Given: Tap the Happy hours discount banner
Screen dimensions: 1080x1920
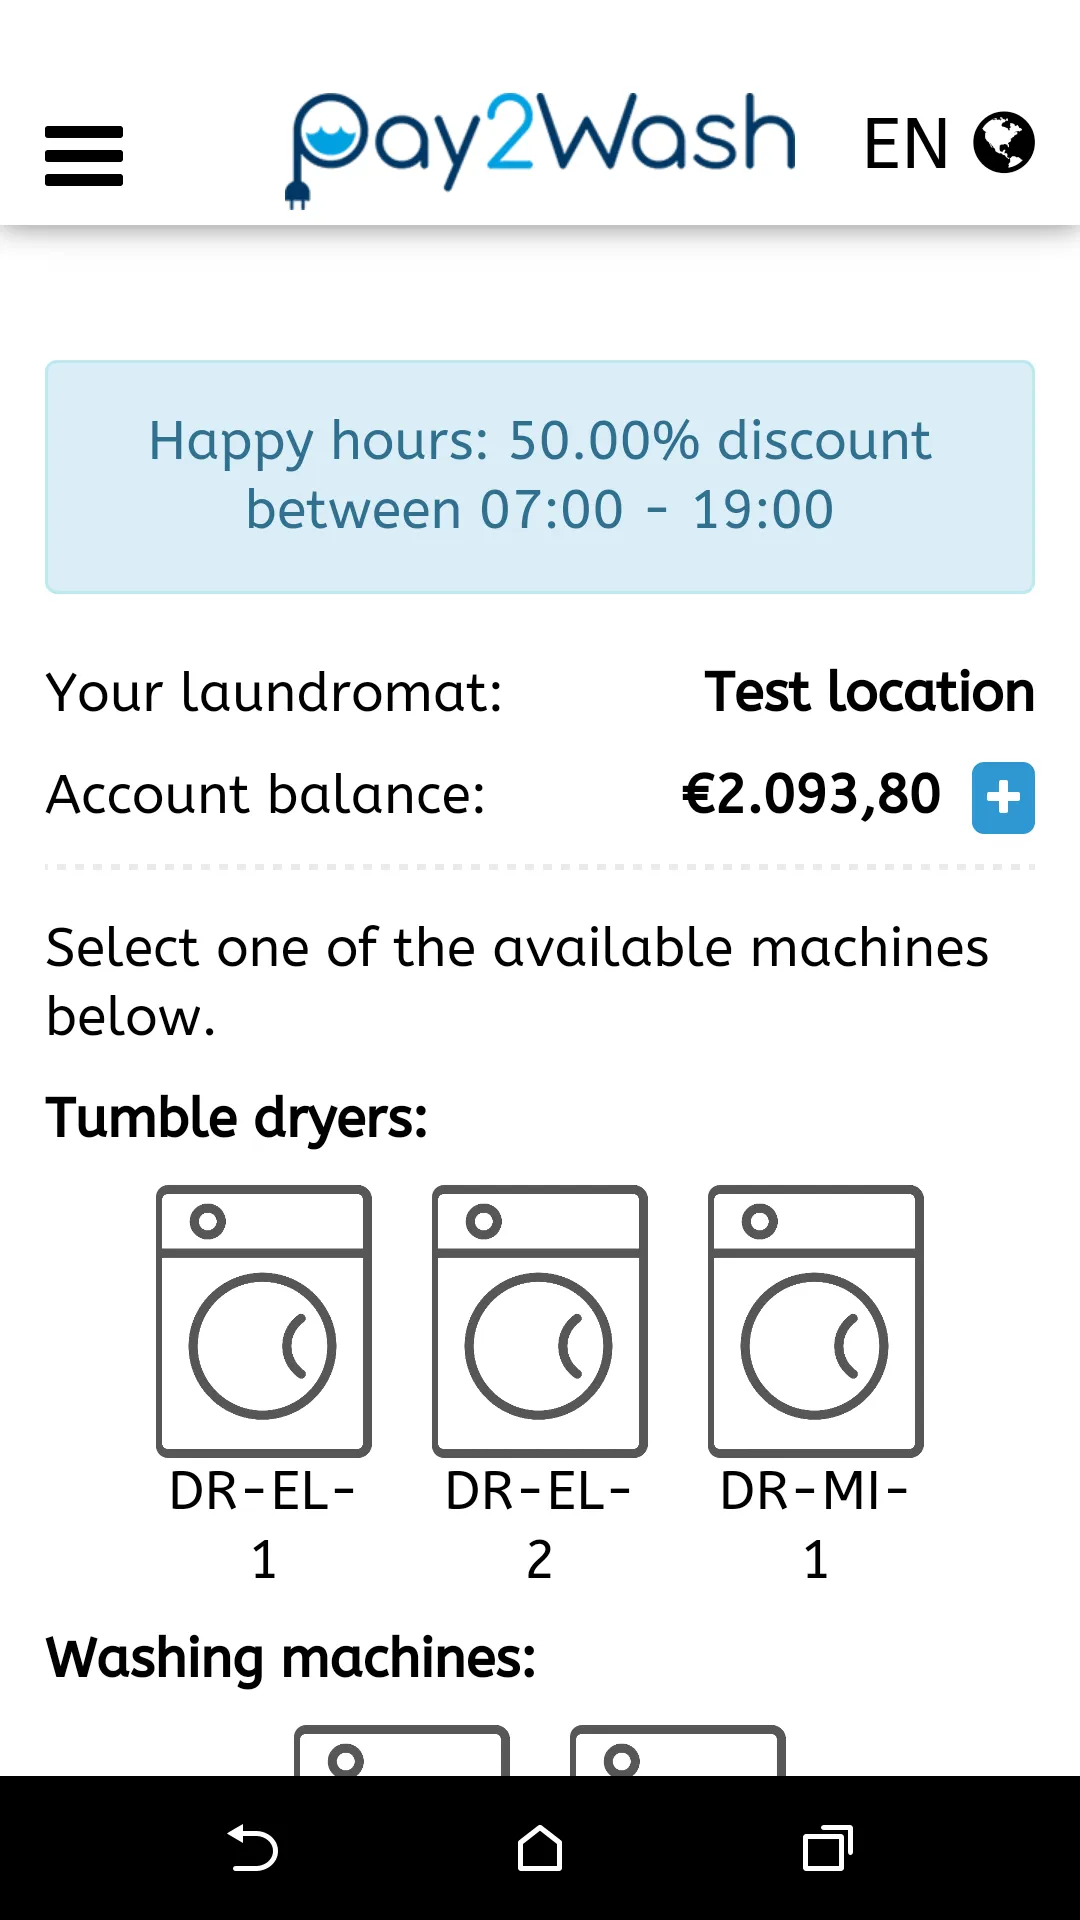Looking at the screenshot, I should 540,476.
